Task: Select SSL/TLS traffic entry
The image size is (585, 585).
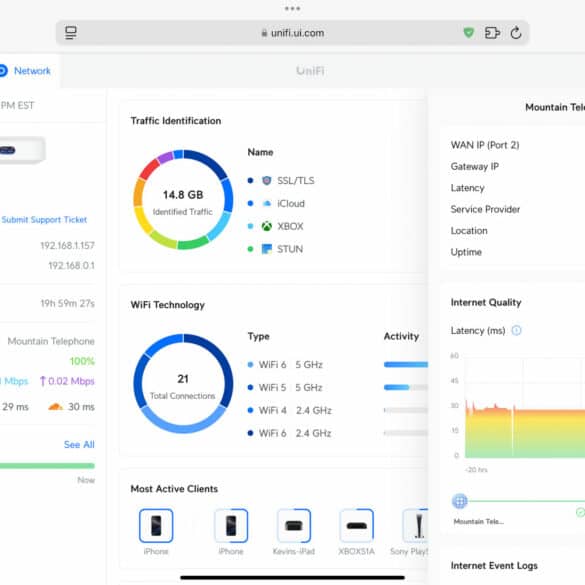Action: coord(281,181)
